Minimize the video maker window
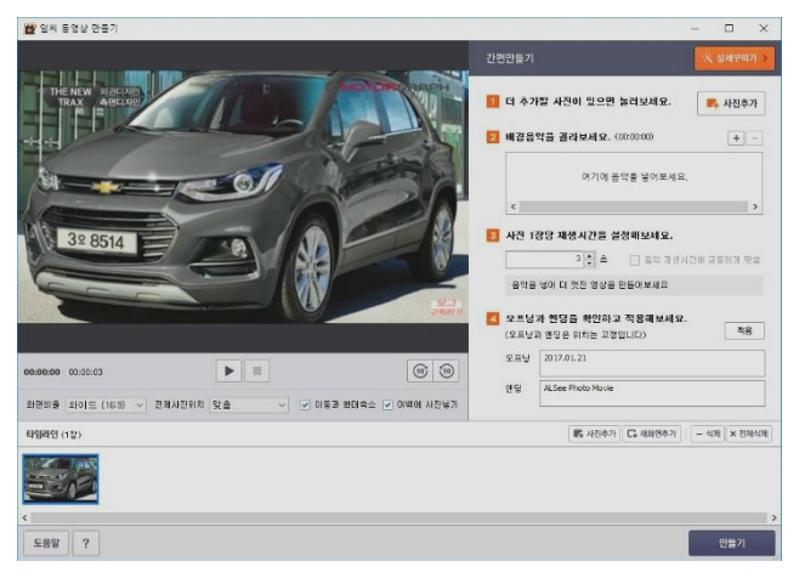 695,29
